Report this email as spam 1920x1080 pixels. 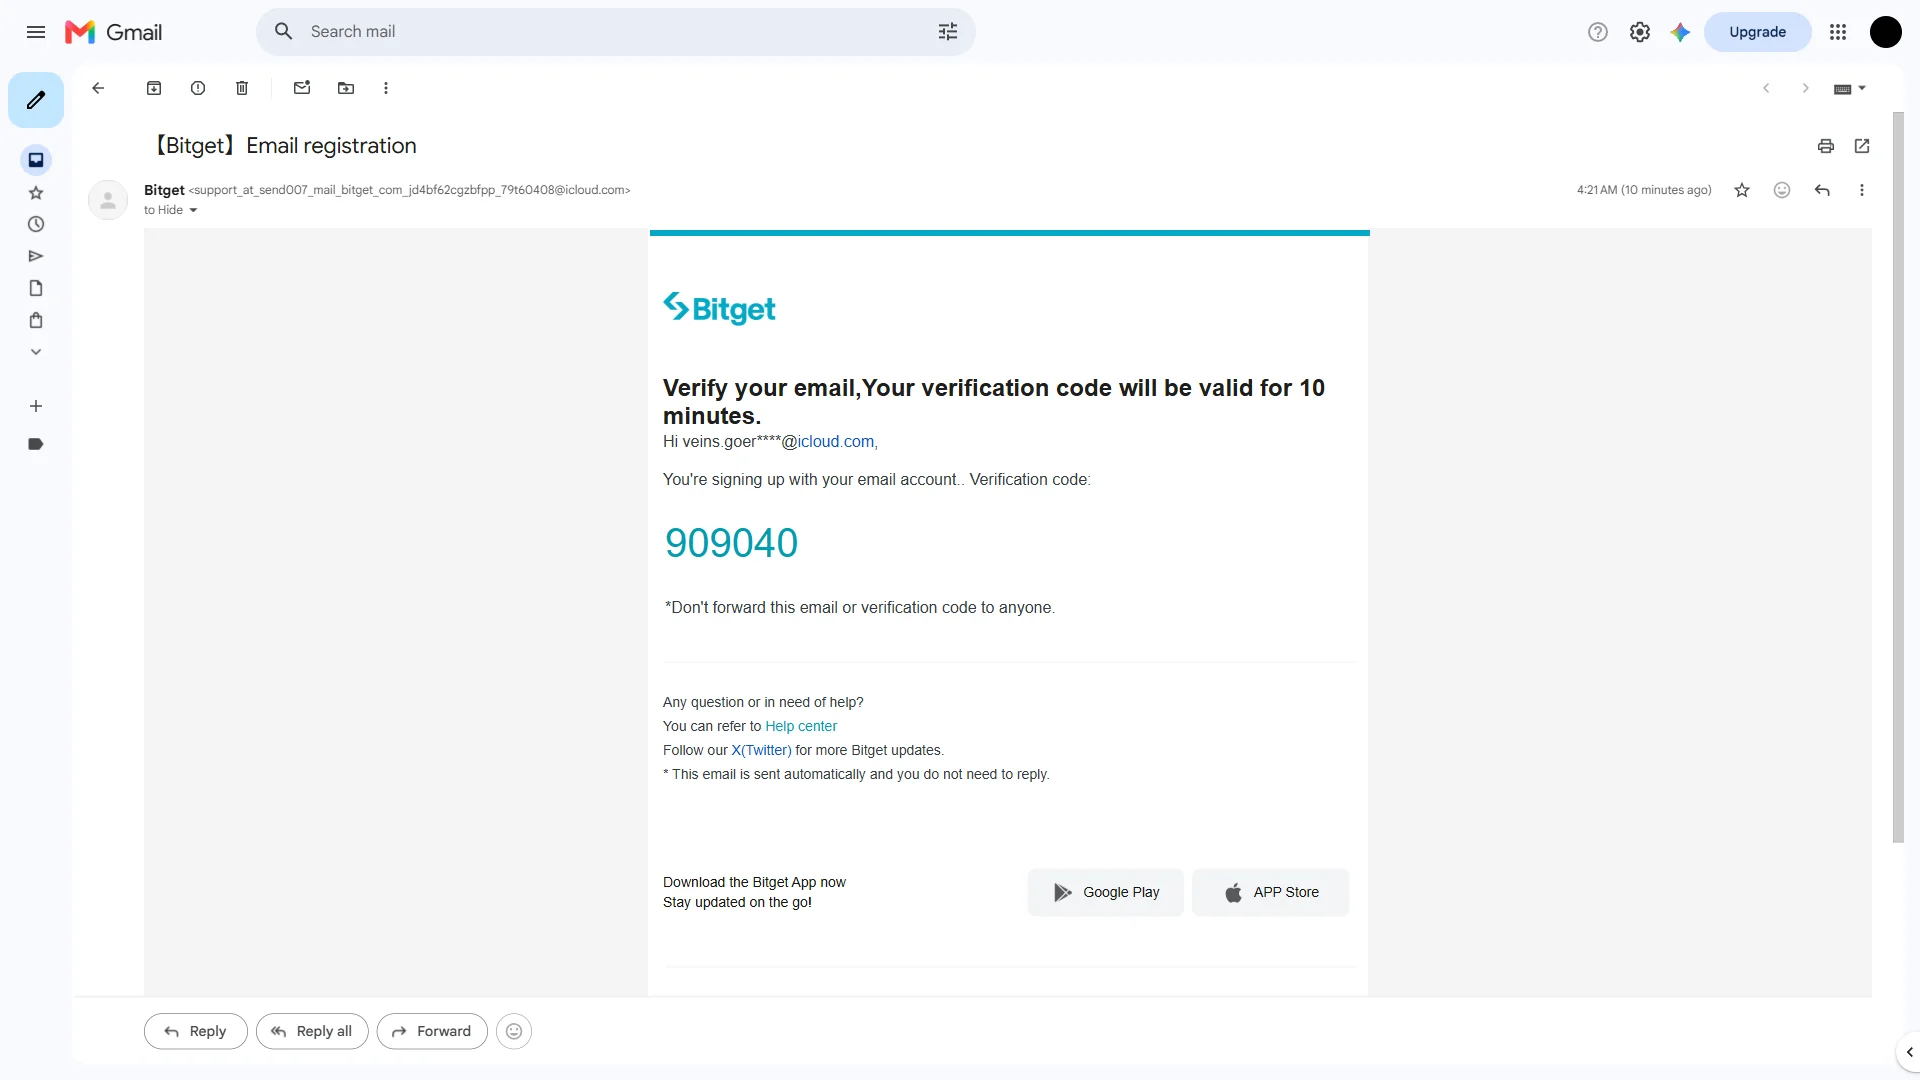pyautogui.click(x=198, y=88)
